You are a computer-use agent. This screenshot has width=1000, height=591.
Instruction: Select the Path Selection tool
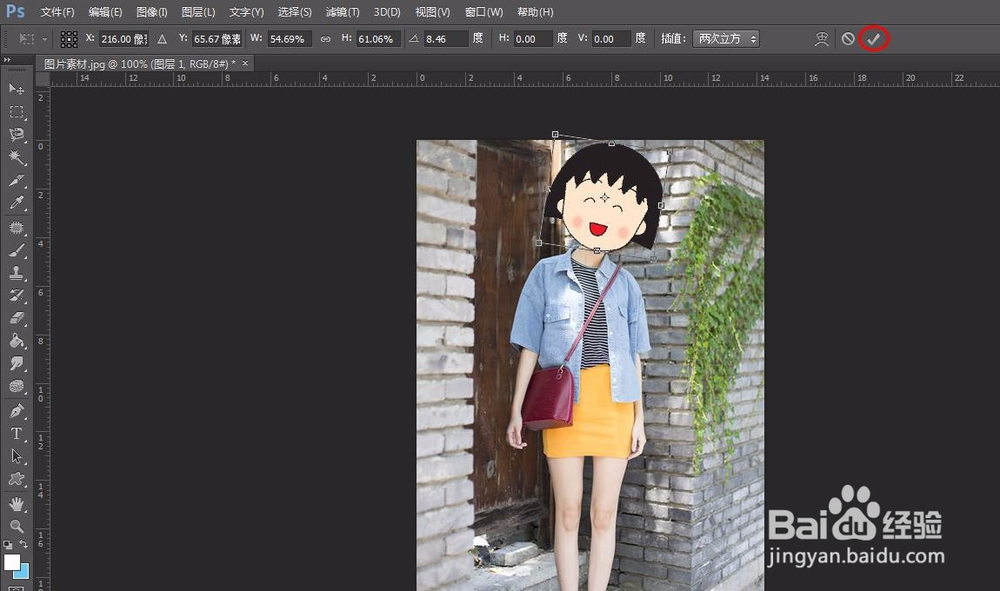point(17,456)
